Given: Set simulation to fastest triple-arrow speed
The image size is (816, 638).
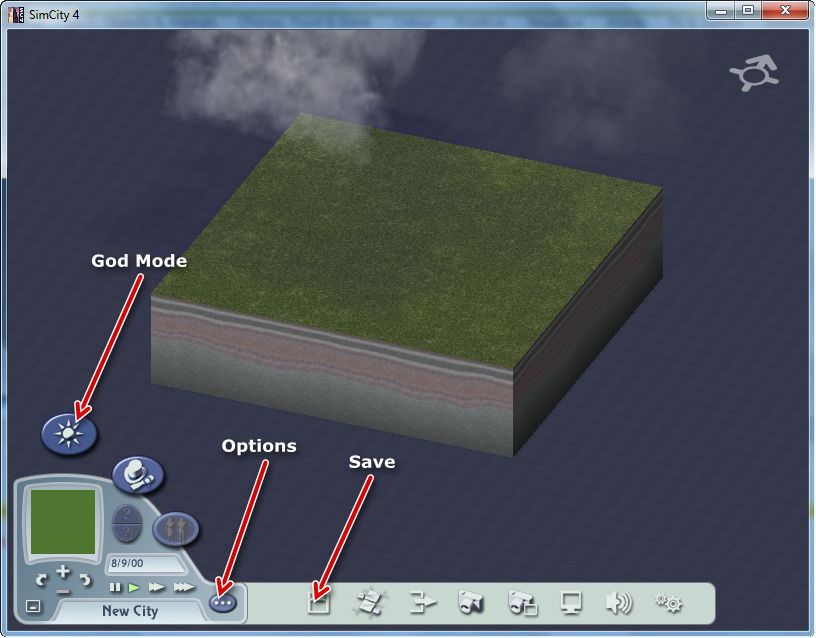Looking at the screenshot, I should tap(184, 588).
